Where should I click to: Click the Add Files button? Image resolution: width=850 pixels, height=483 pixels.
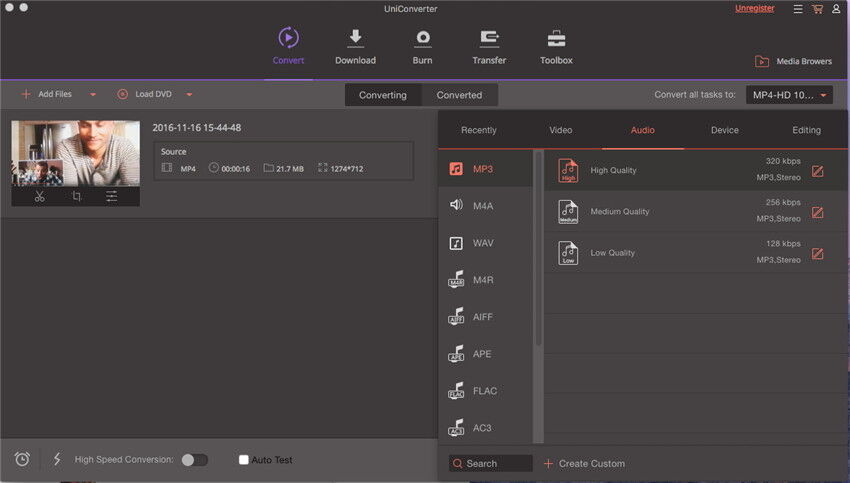coord(47,94)
